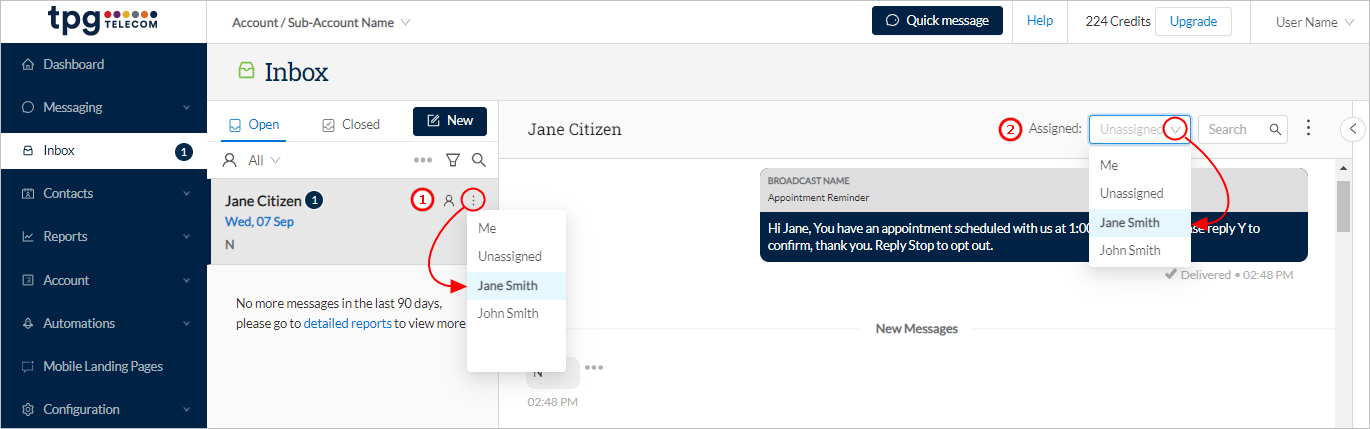The width and height of the screenshot is (1370, 429).
Task: Click the assign person icon on Jane Citizen
Action: click(449, 201)
